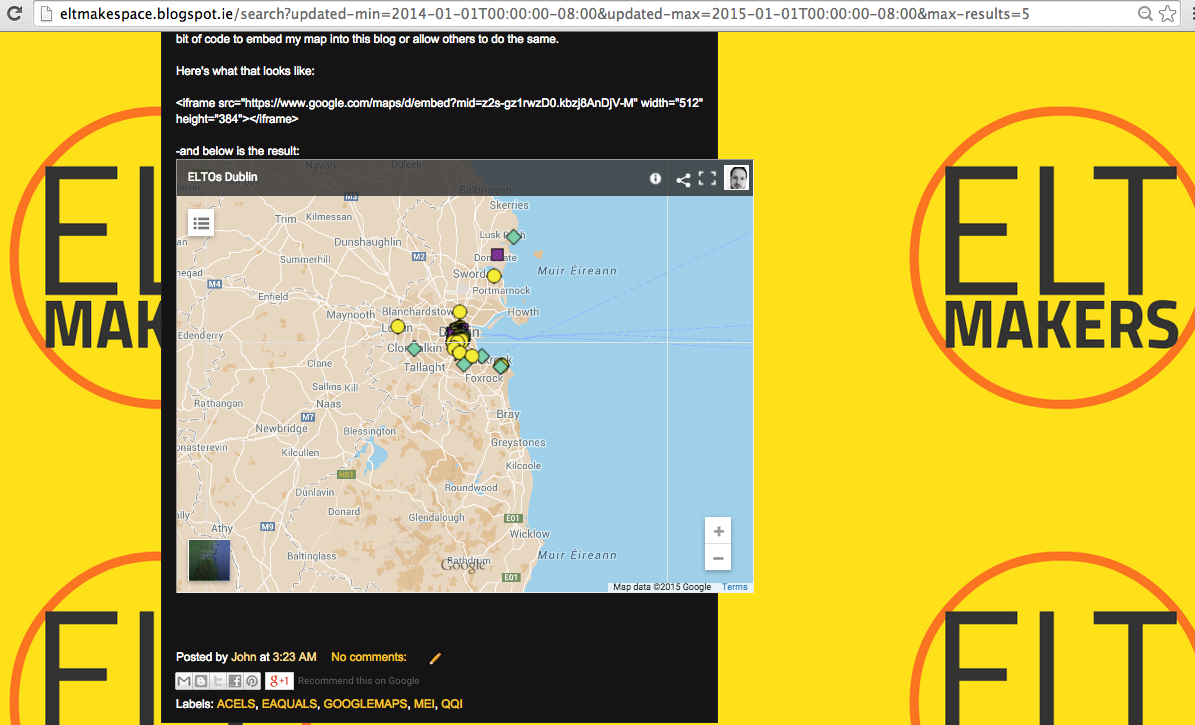Viewport: 1195px width, 725px height.
Task: Share post to Twitter
Action: click(x=218, y=681)
